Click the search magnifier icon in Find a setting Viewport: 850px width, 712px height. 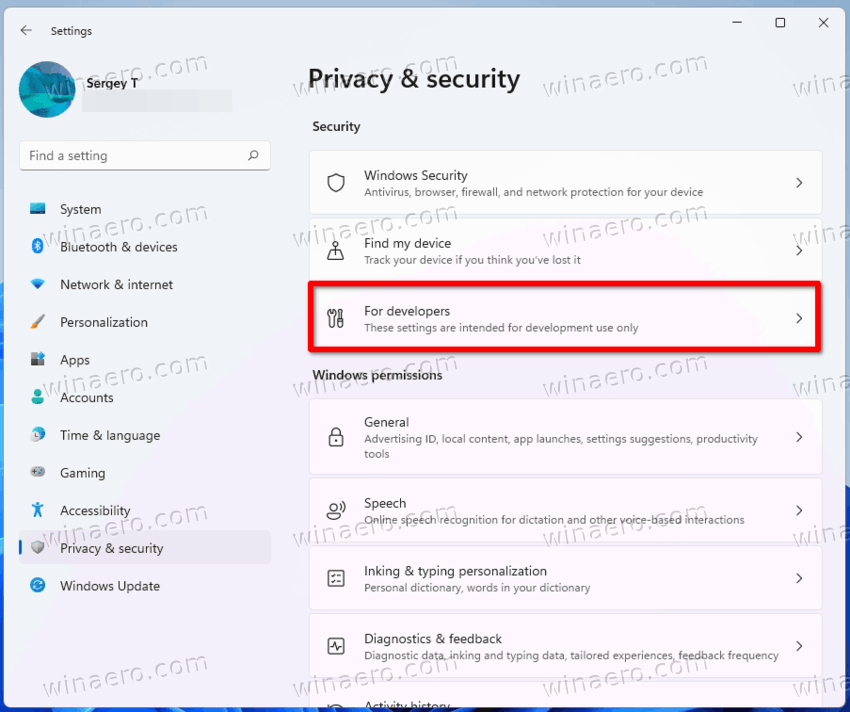[x=253, y=156]
